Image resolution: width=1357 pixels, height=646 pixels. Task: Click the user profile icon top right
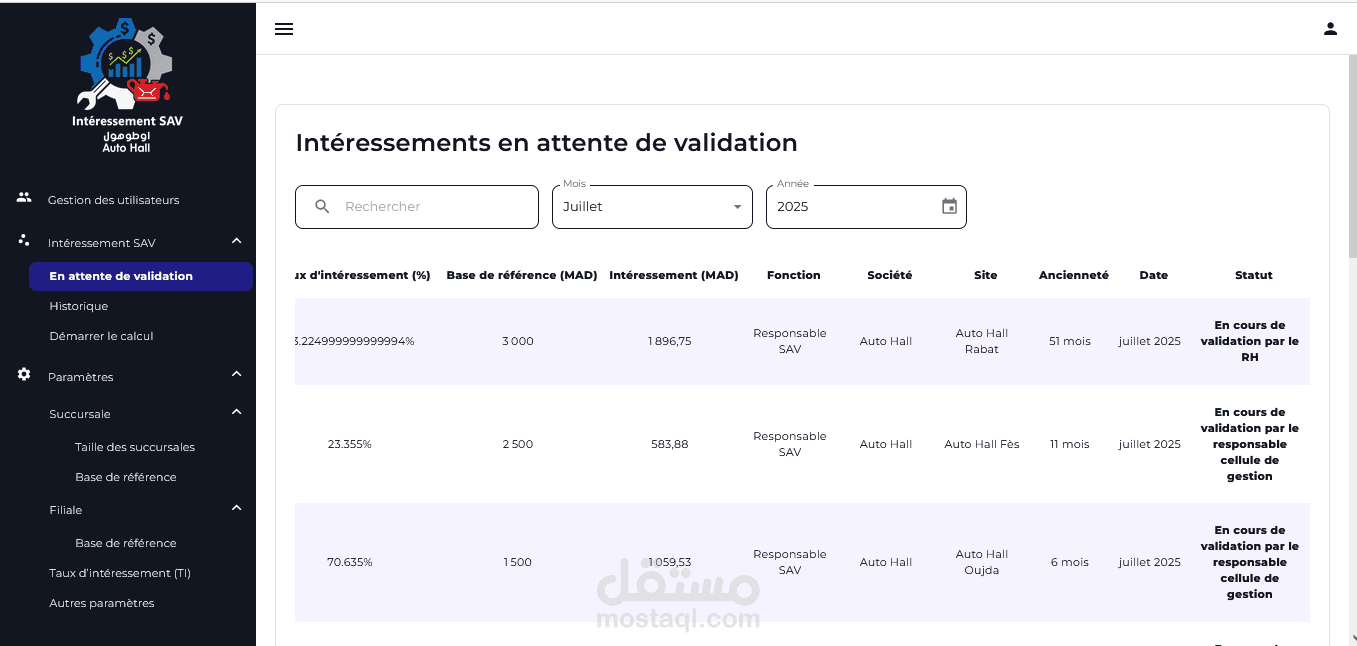point(1330,28)
